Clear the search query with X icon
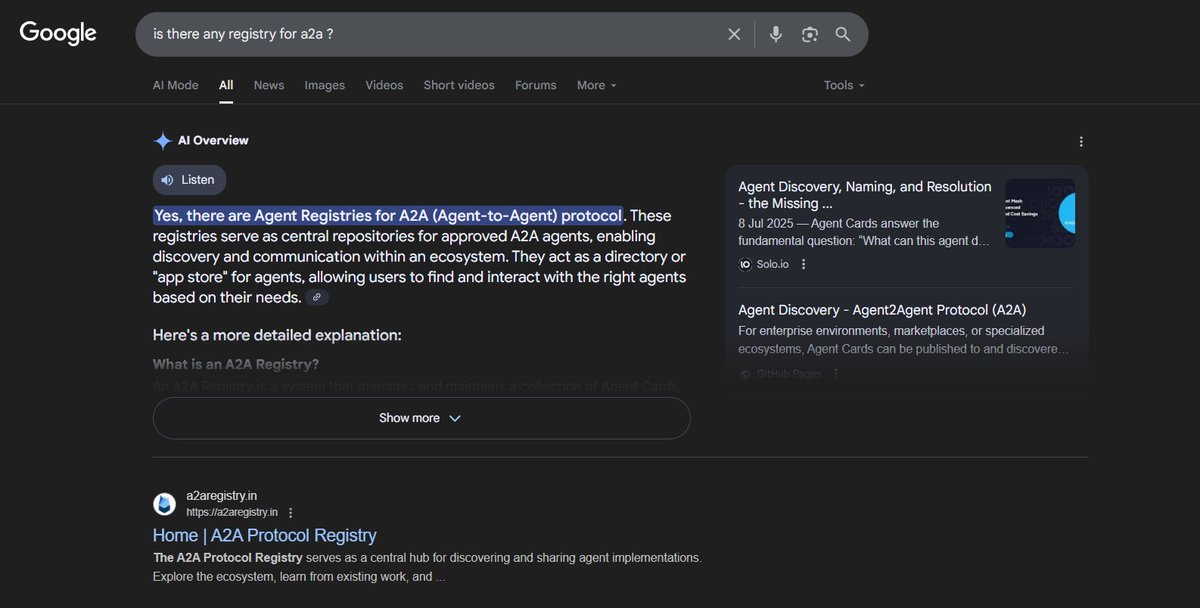Viewport: 1200px width, 608px height. click(x=734, y=34)
